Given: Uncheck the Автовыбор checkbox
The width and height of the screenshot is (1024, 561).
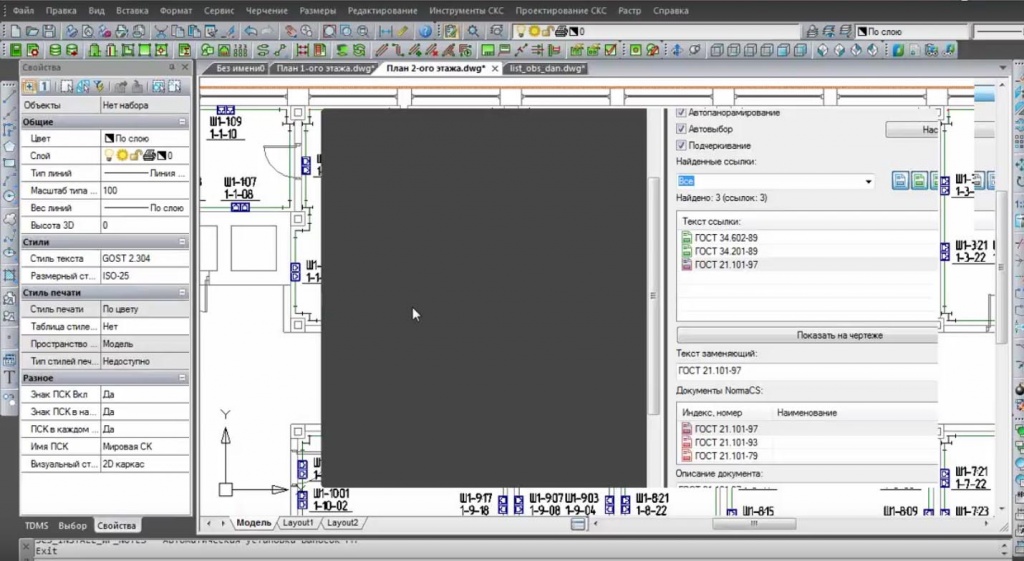Looking at the screenshot, I should (x=681, y=129).
